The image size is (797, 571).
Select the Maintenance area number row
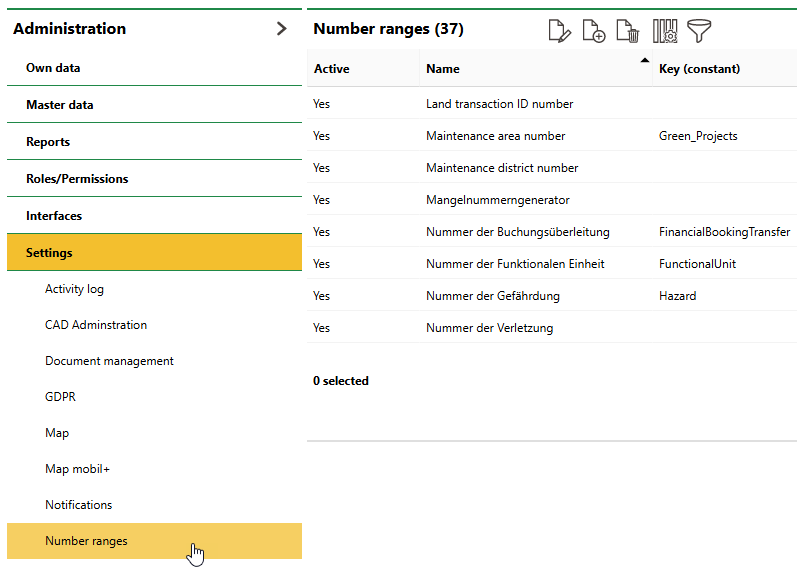[495, 136]
